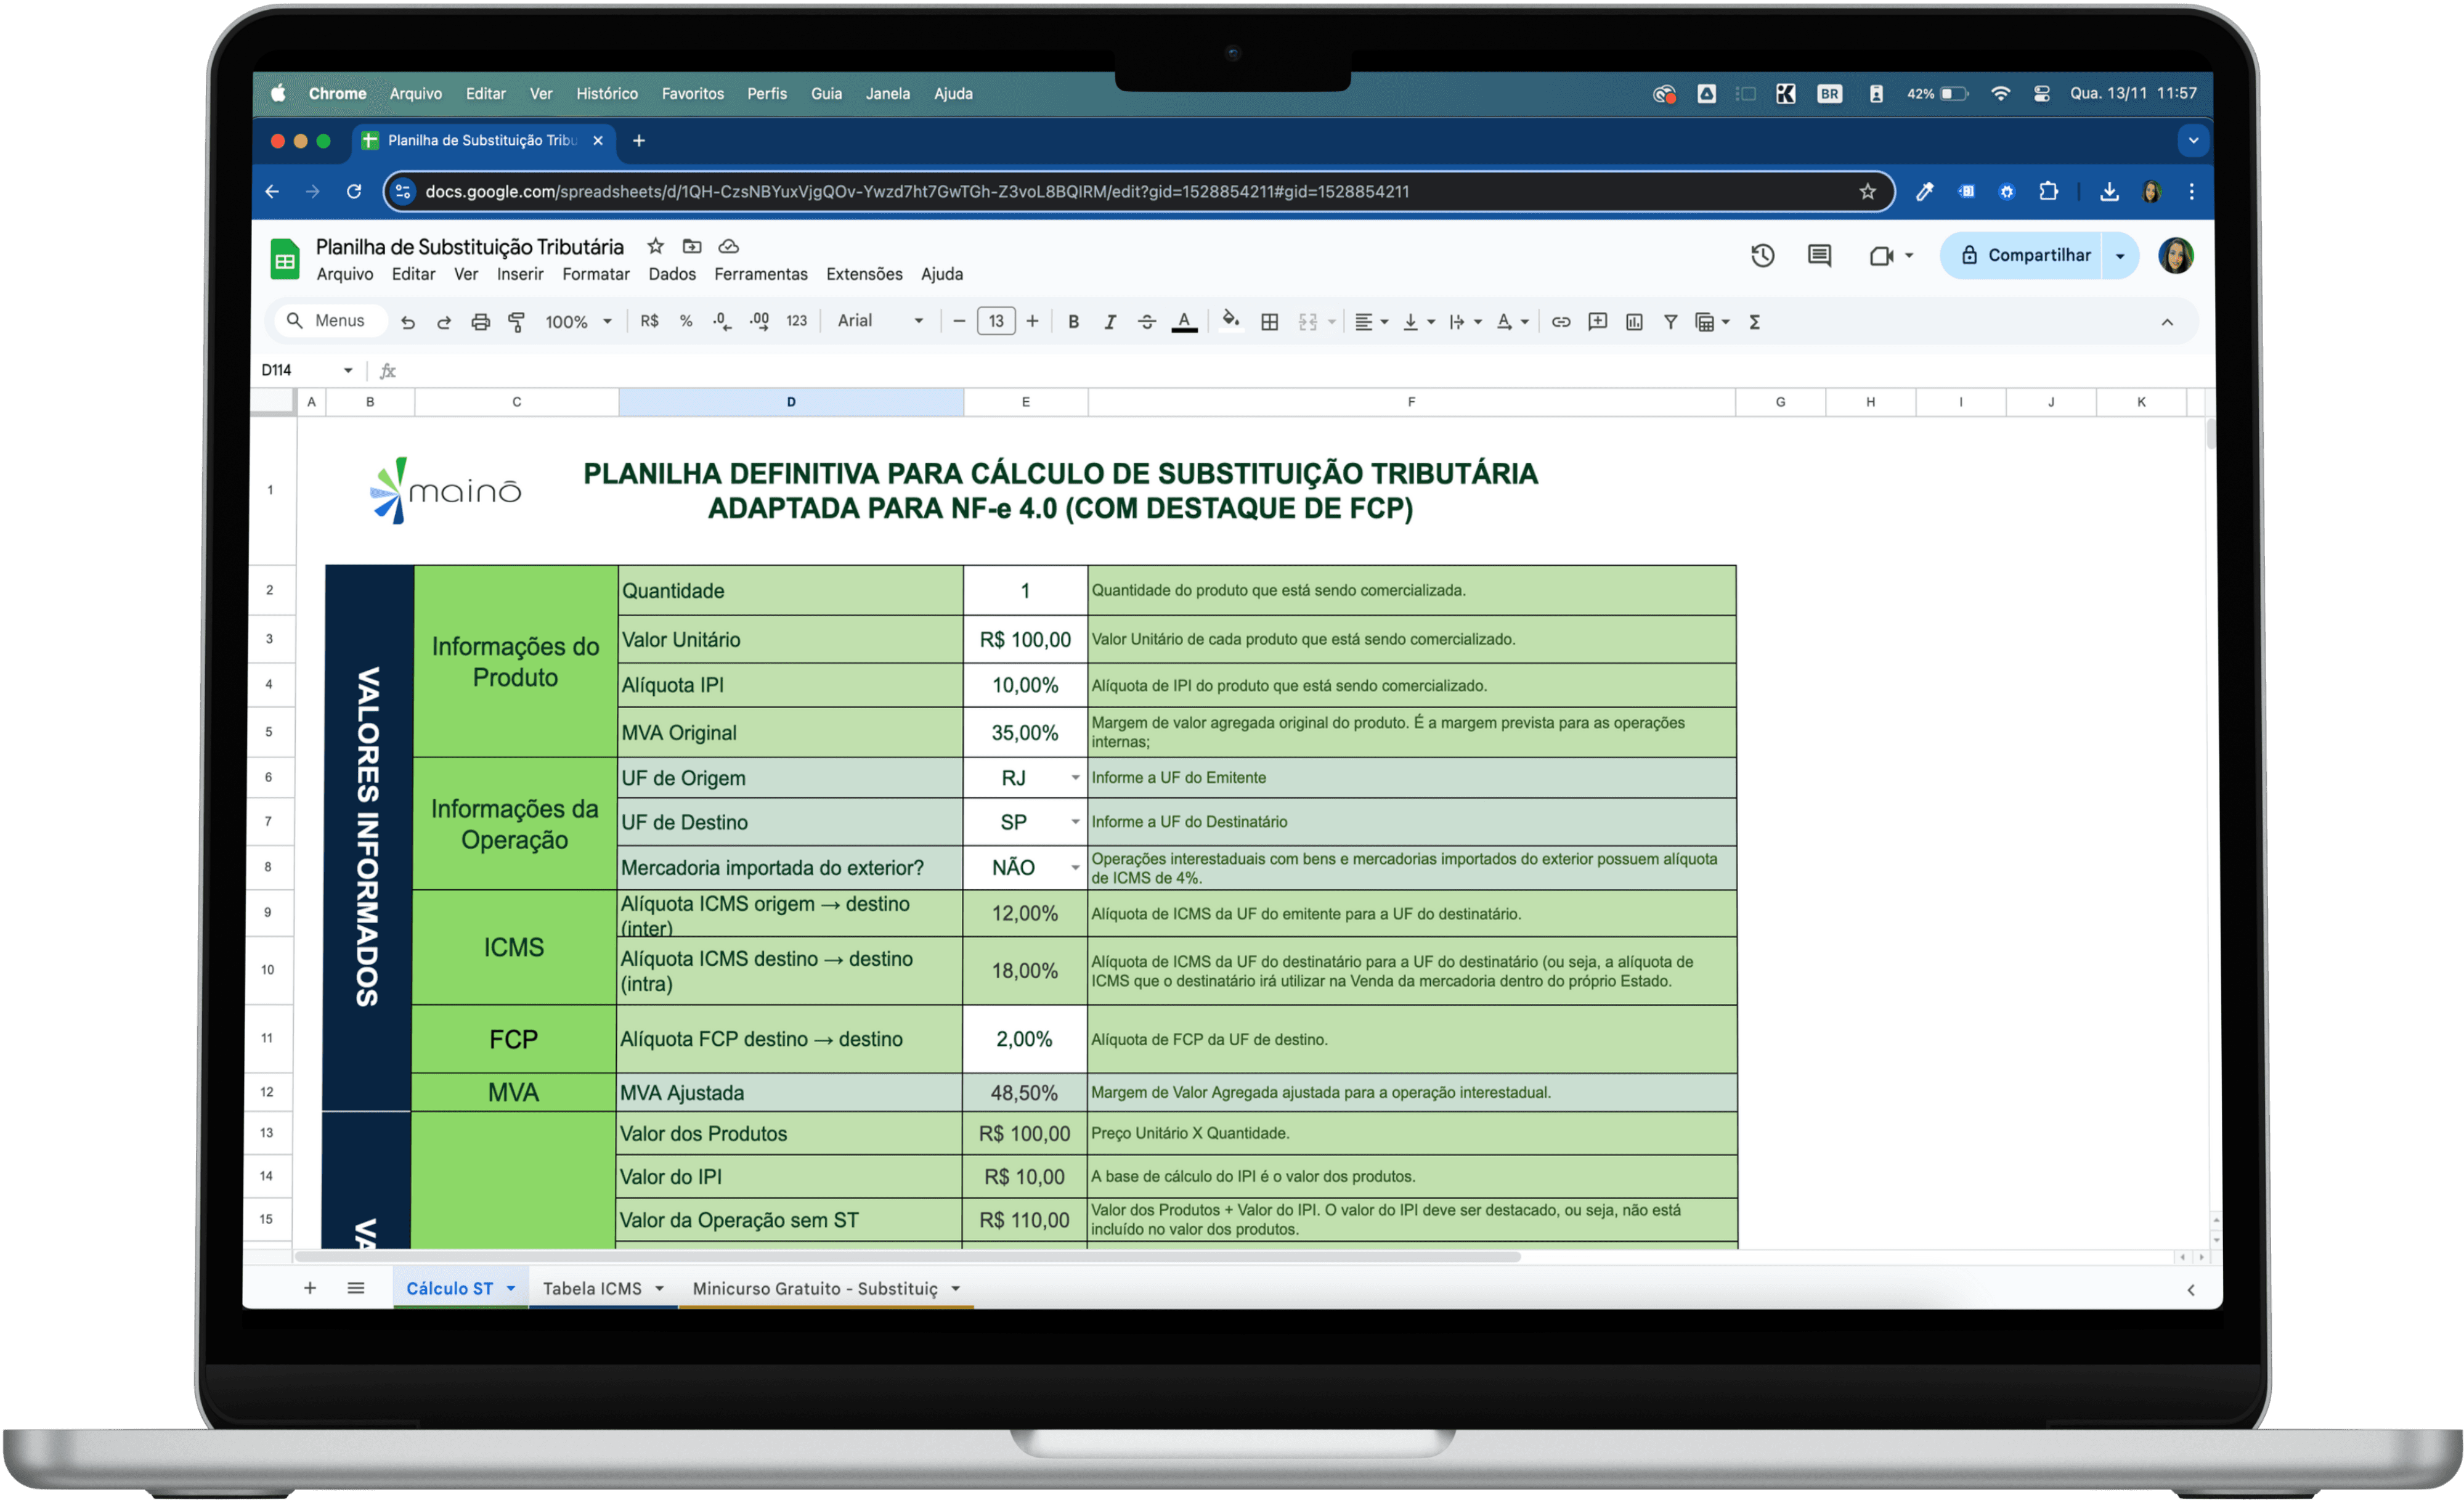Screen dimensions: 2464x1500
Task: Open zoom 100% dropdown
Action: pos(578,322)
